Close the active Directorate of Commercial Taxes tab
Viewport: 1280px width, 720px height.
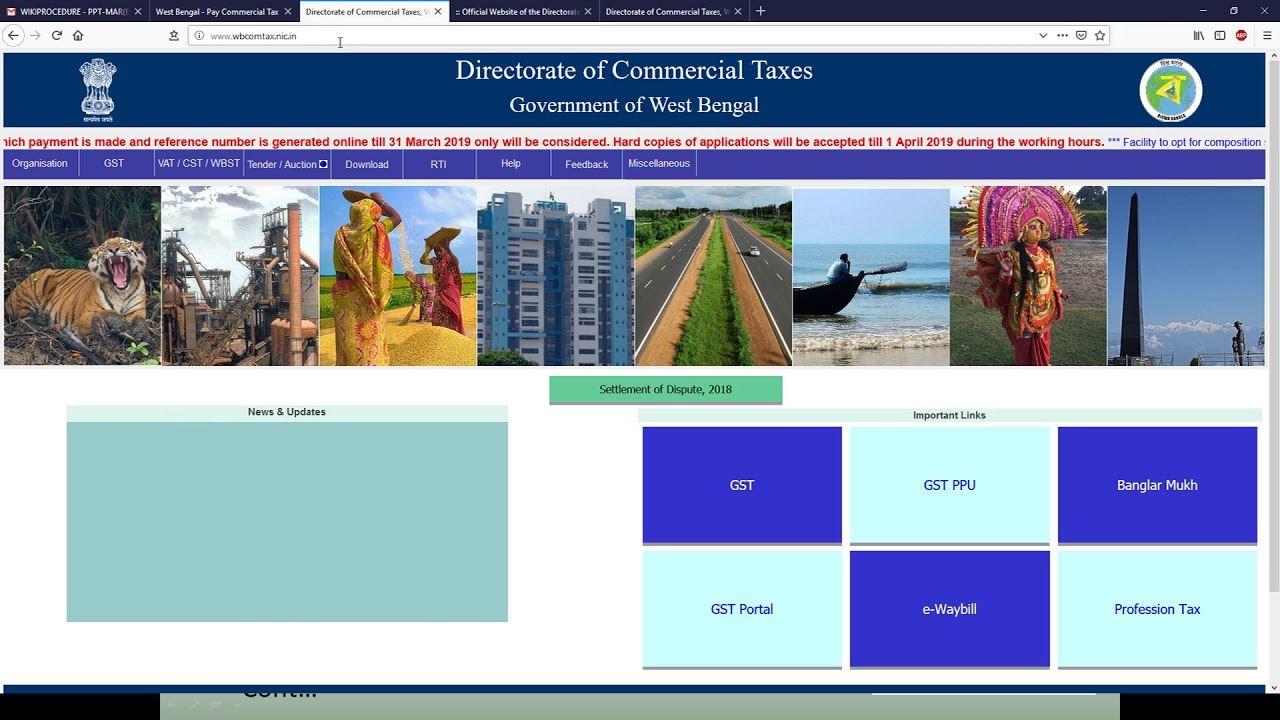point(438,11)
